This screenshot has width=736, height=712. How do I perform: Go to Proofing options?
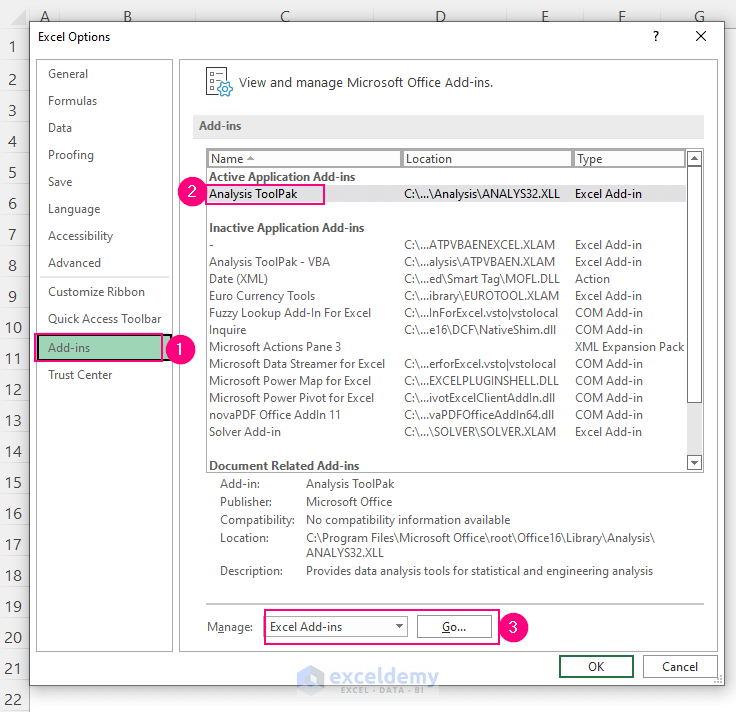click(70, 155)
